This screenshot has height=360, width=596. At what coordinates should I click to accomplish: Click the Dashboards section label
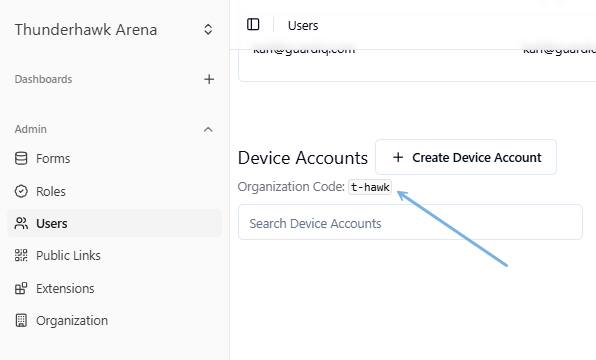tap(43, 79)
